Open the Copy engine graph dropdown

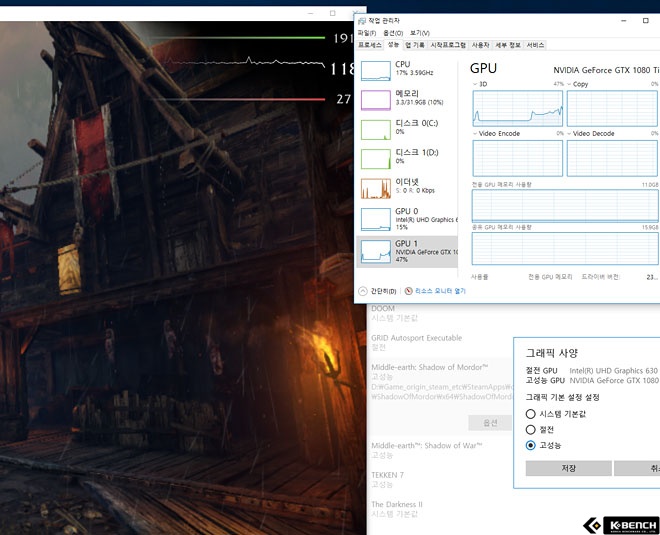click(569, 84)
